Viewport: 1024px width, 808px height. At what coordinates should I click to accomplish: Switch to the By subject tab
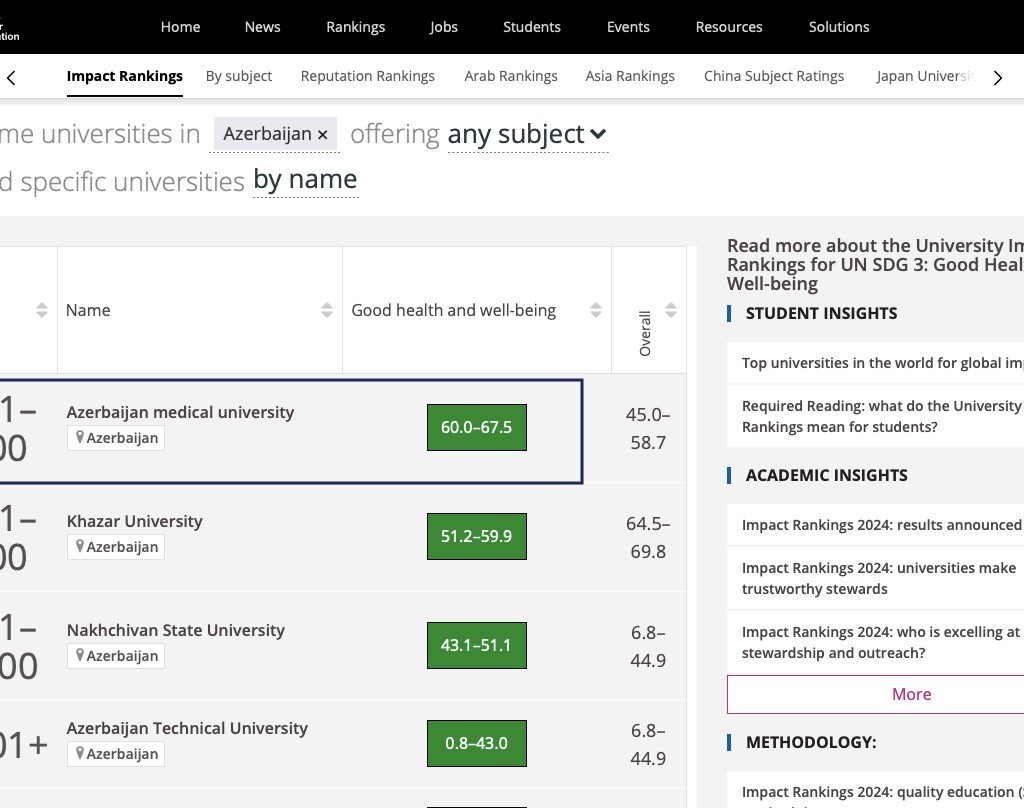click(x=239, y=76)
